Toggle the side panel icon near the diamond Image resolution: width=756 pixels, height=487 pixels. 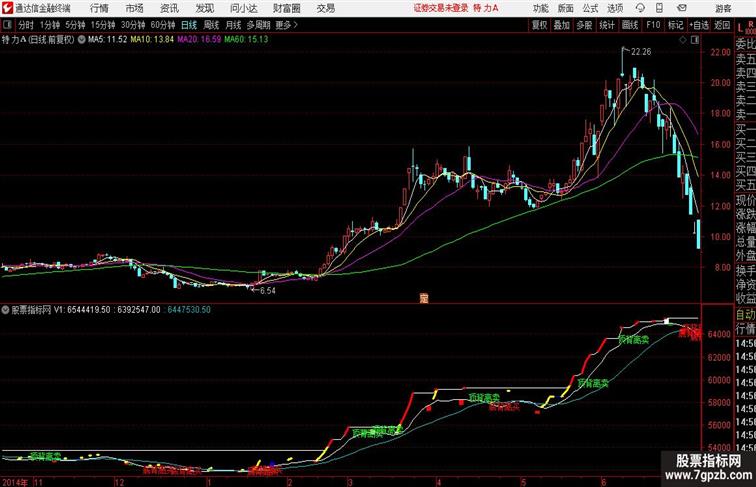[x=695, y=40]
